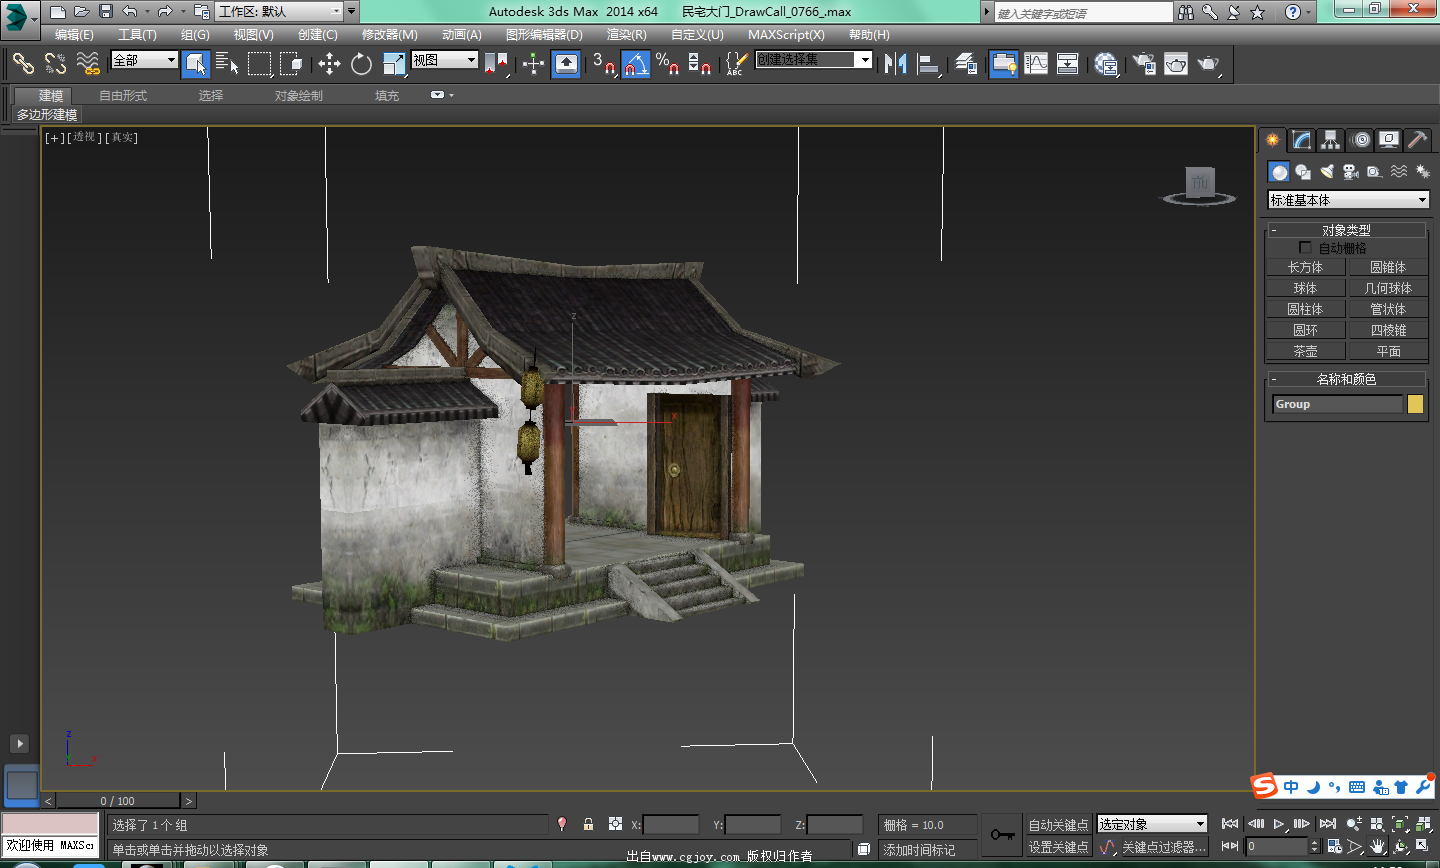1440x868 pixels.
Task: Open the Material Editor
Action: [1106, 64]
